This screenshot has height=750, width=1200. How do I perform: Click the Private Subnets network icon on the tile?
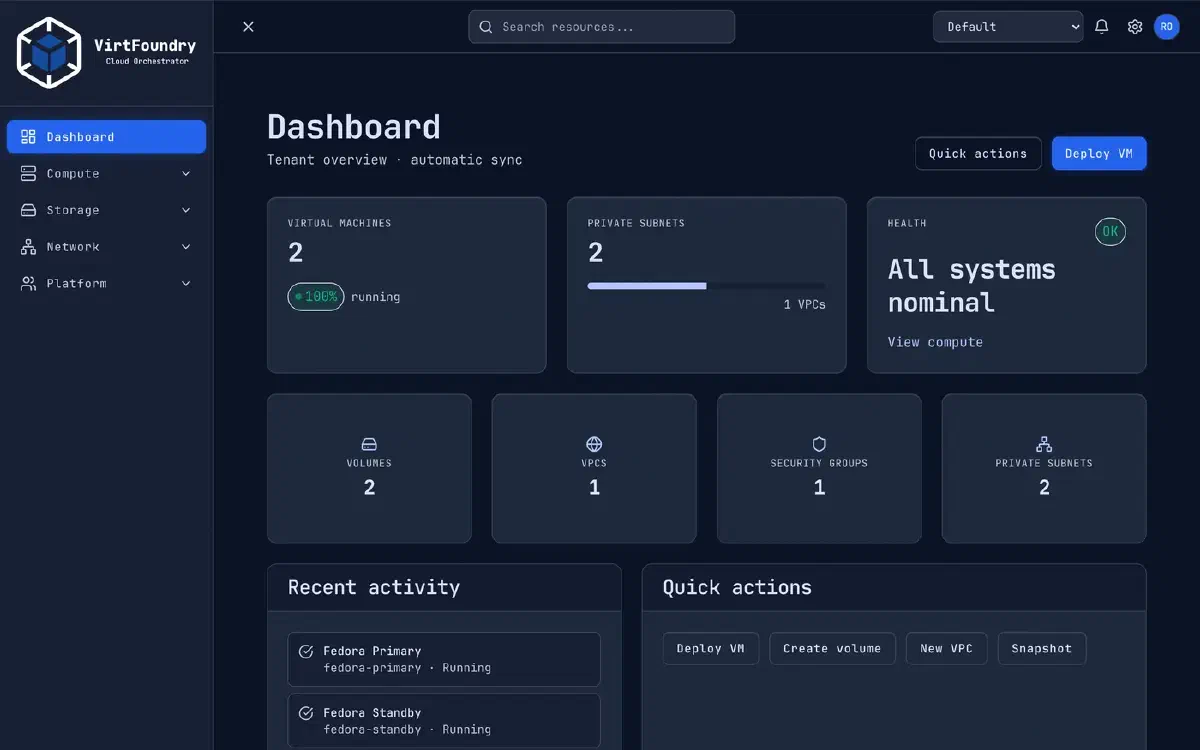pyautogui.click(x=1044, y=444)
